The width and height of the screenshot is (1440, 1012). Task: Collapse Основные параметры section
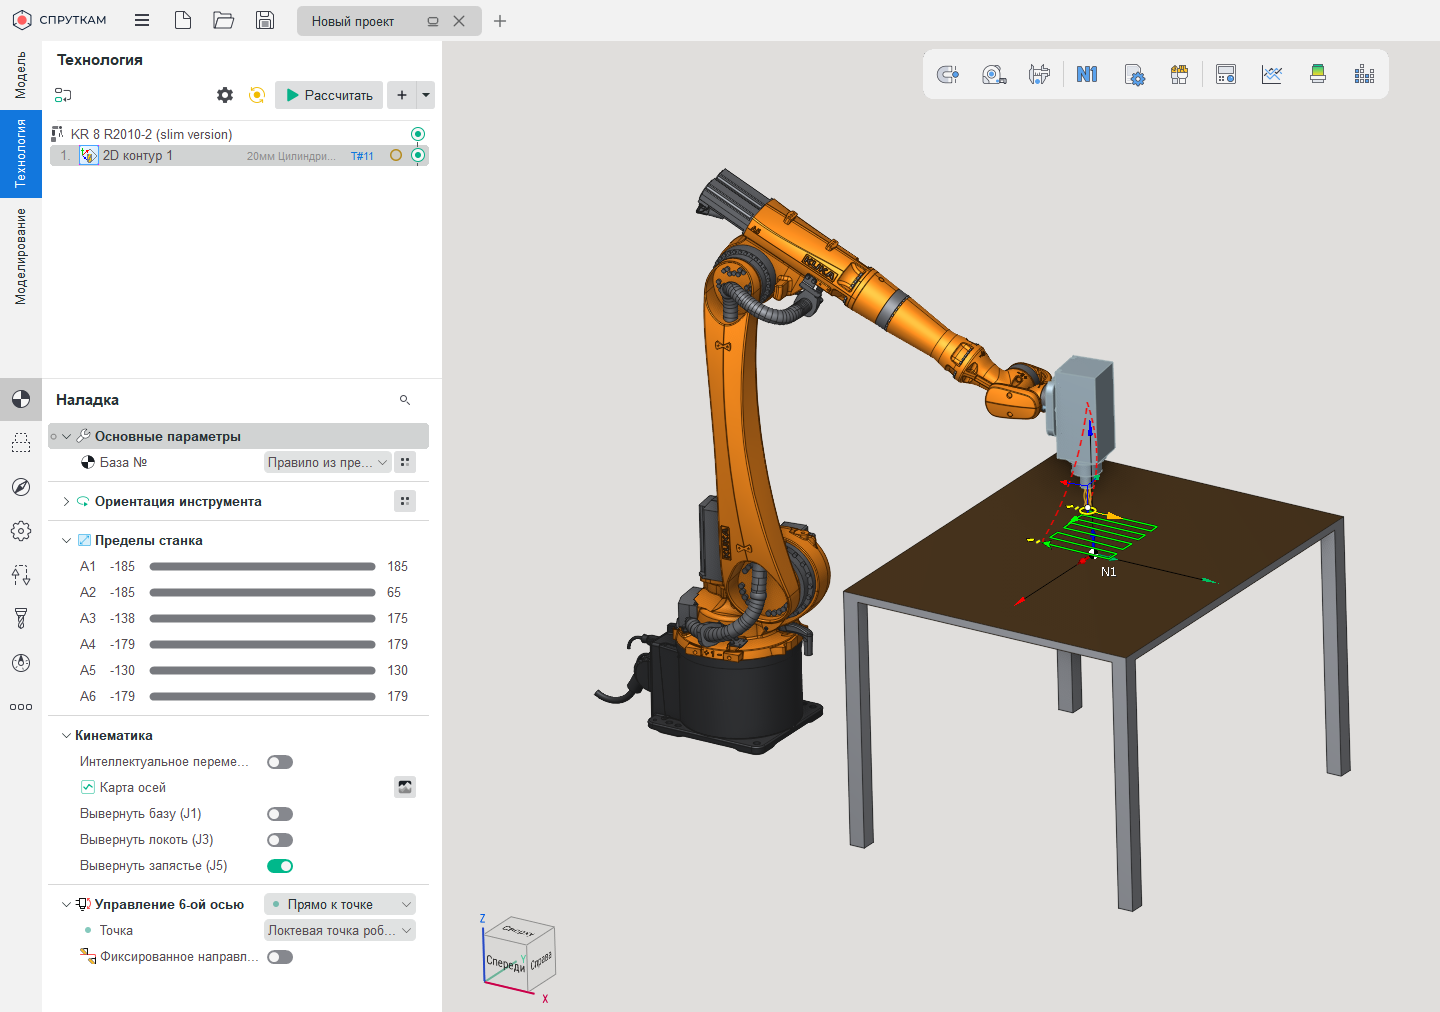66,436
